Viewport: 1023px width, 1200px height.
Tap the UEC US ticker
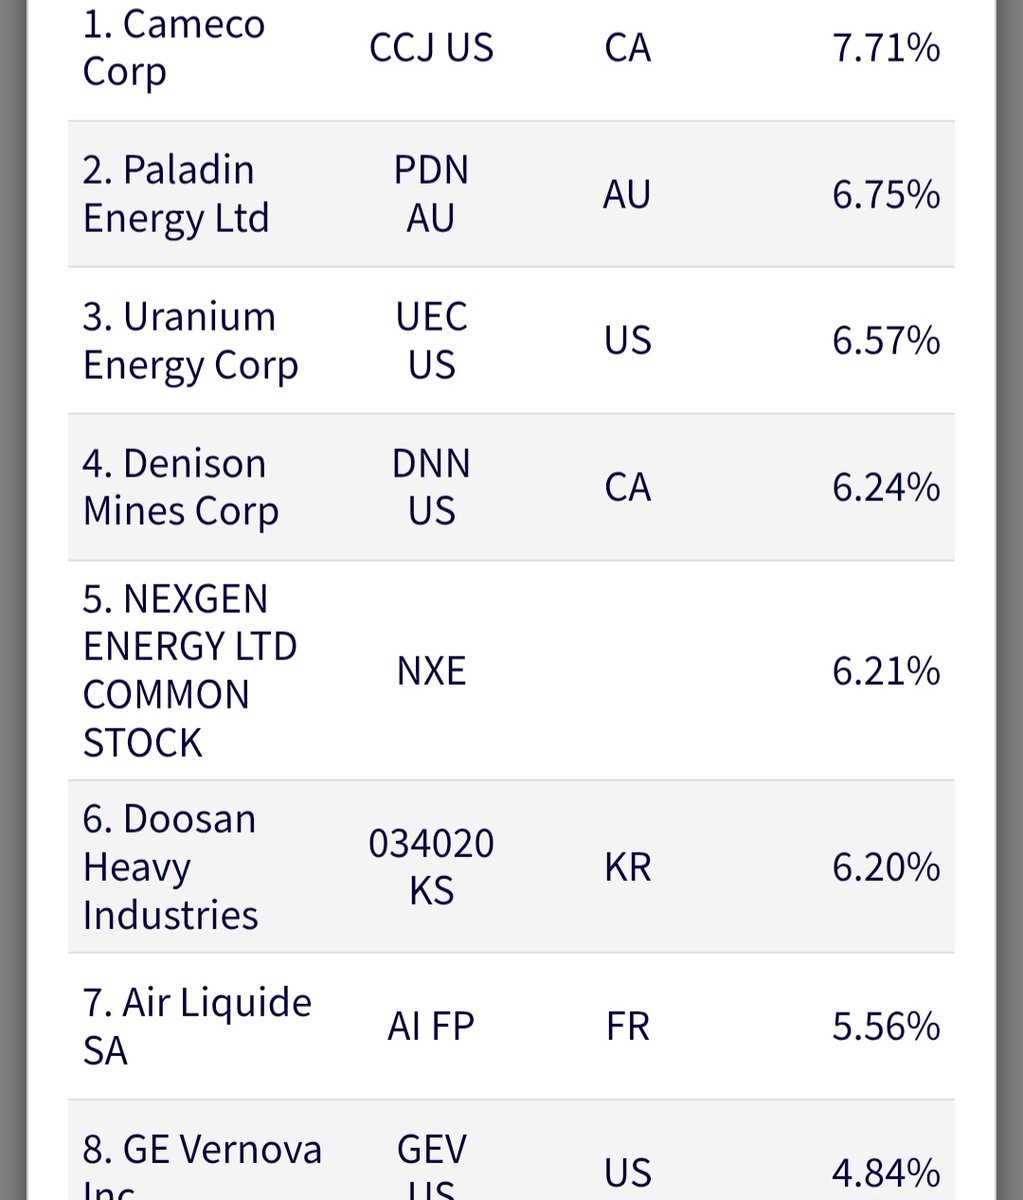(x=431, y=341)
